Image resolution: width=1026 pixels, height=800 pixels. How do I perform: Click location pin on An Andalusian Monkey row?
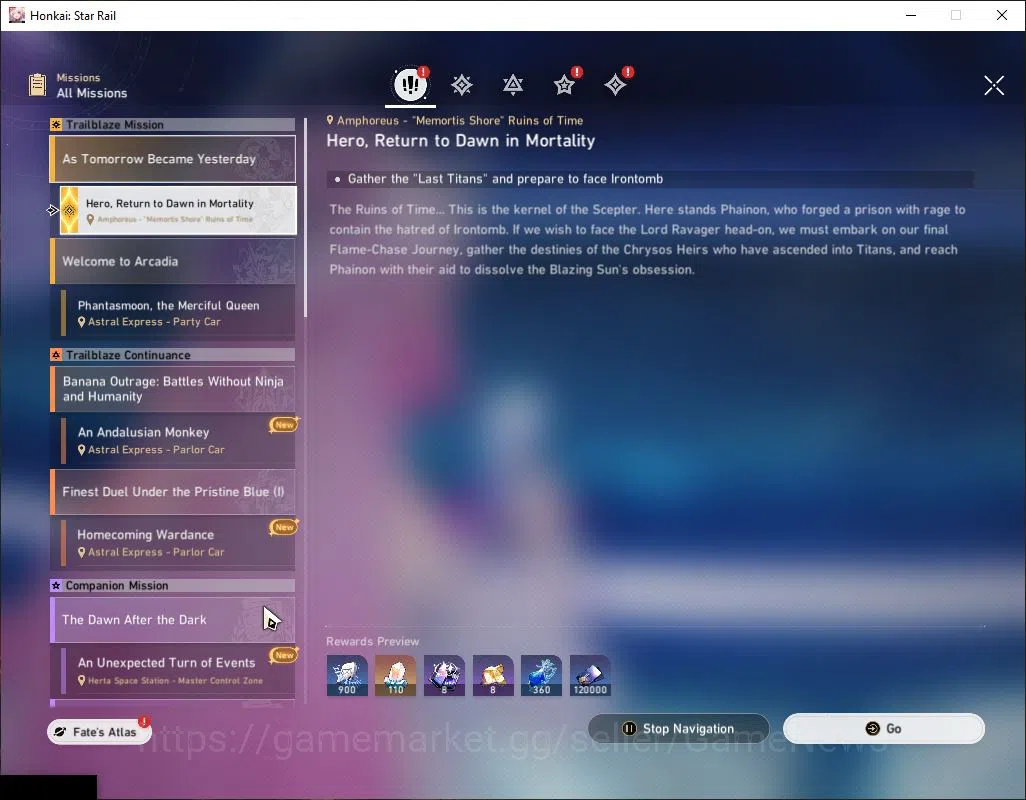pyautogui.click(x=81, y=449)
